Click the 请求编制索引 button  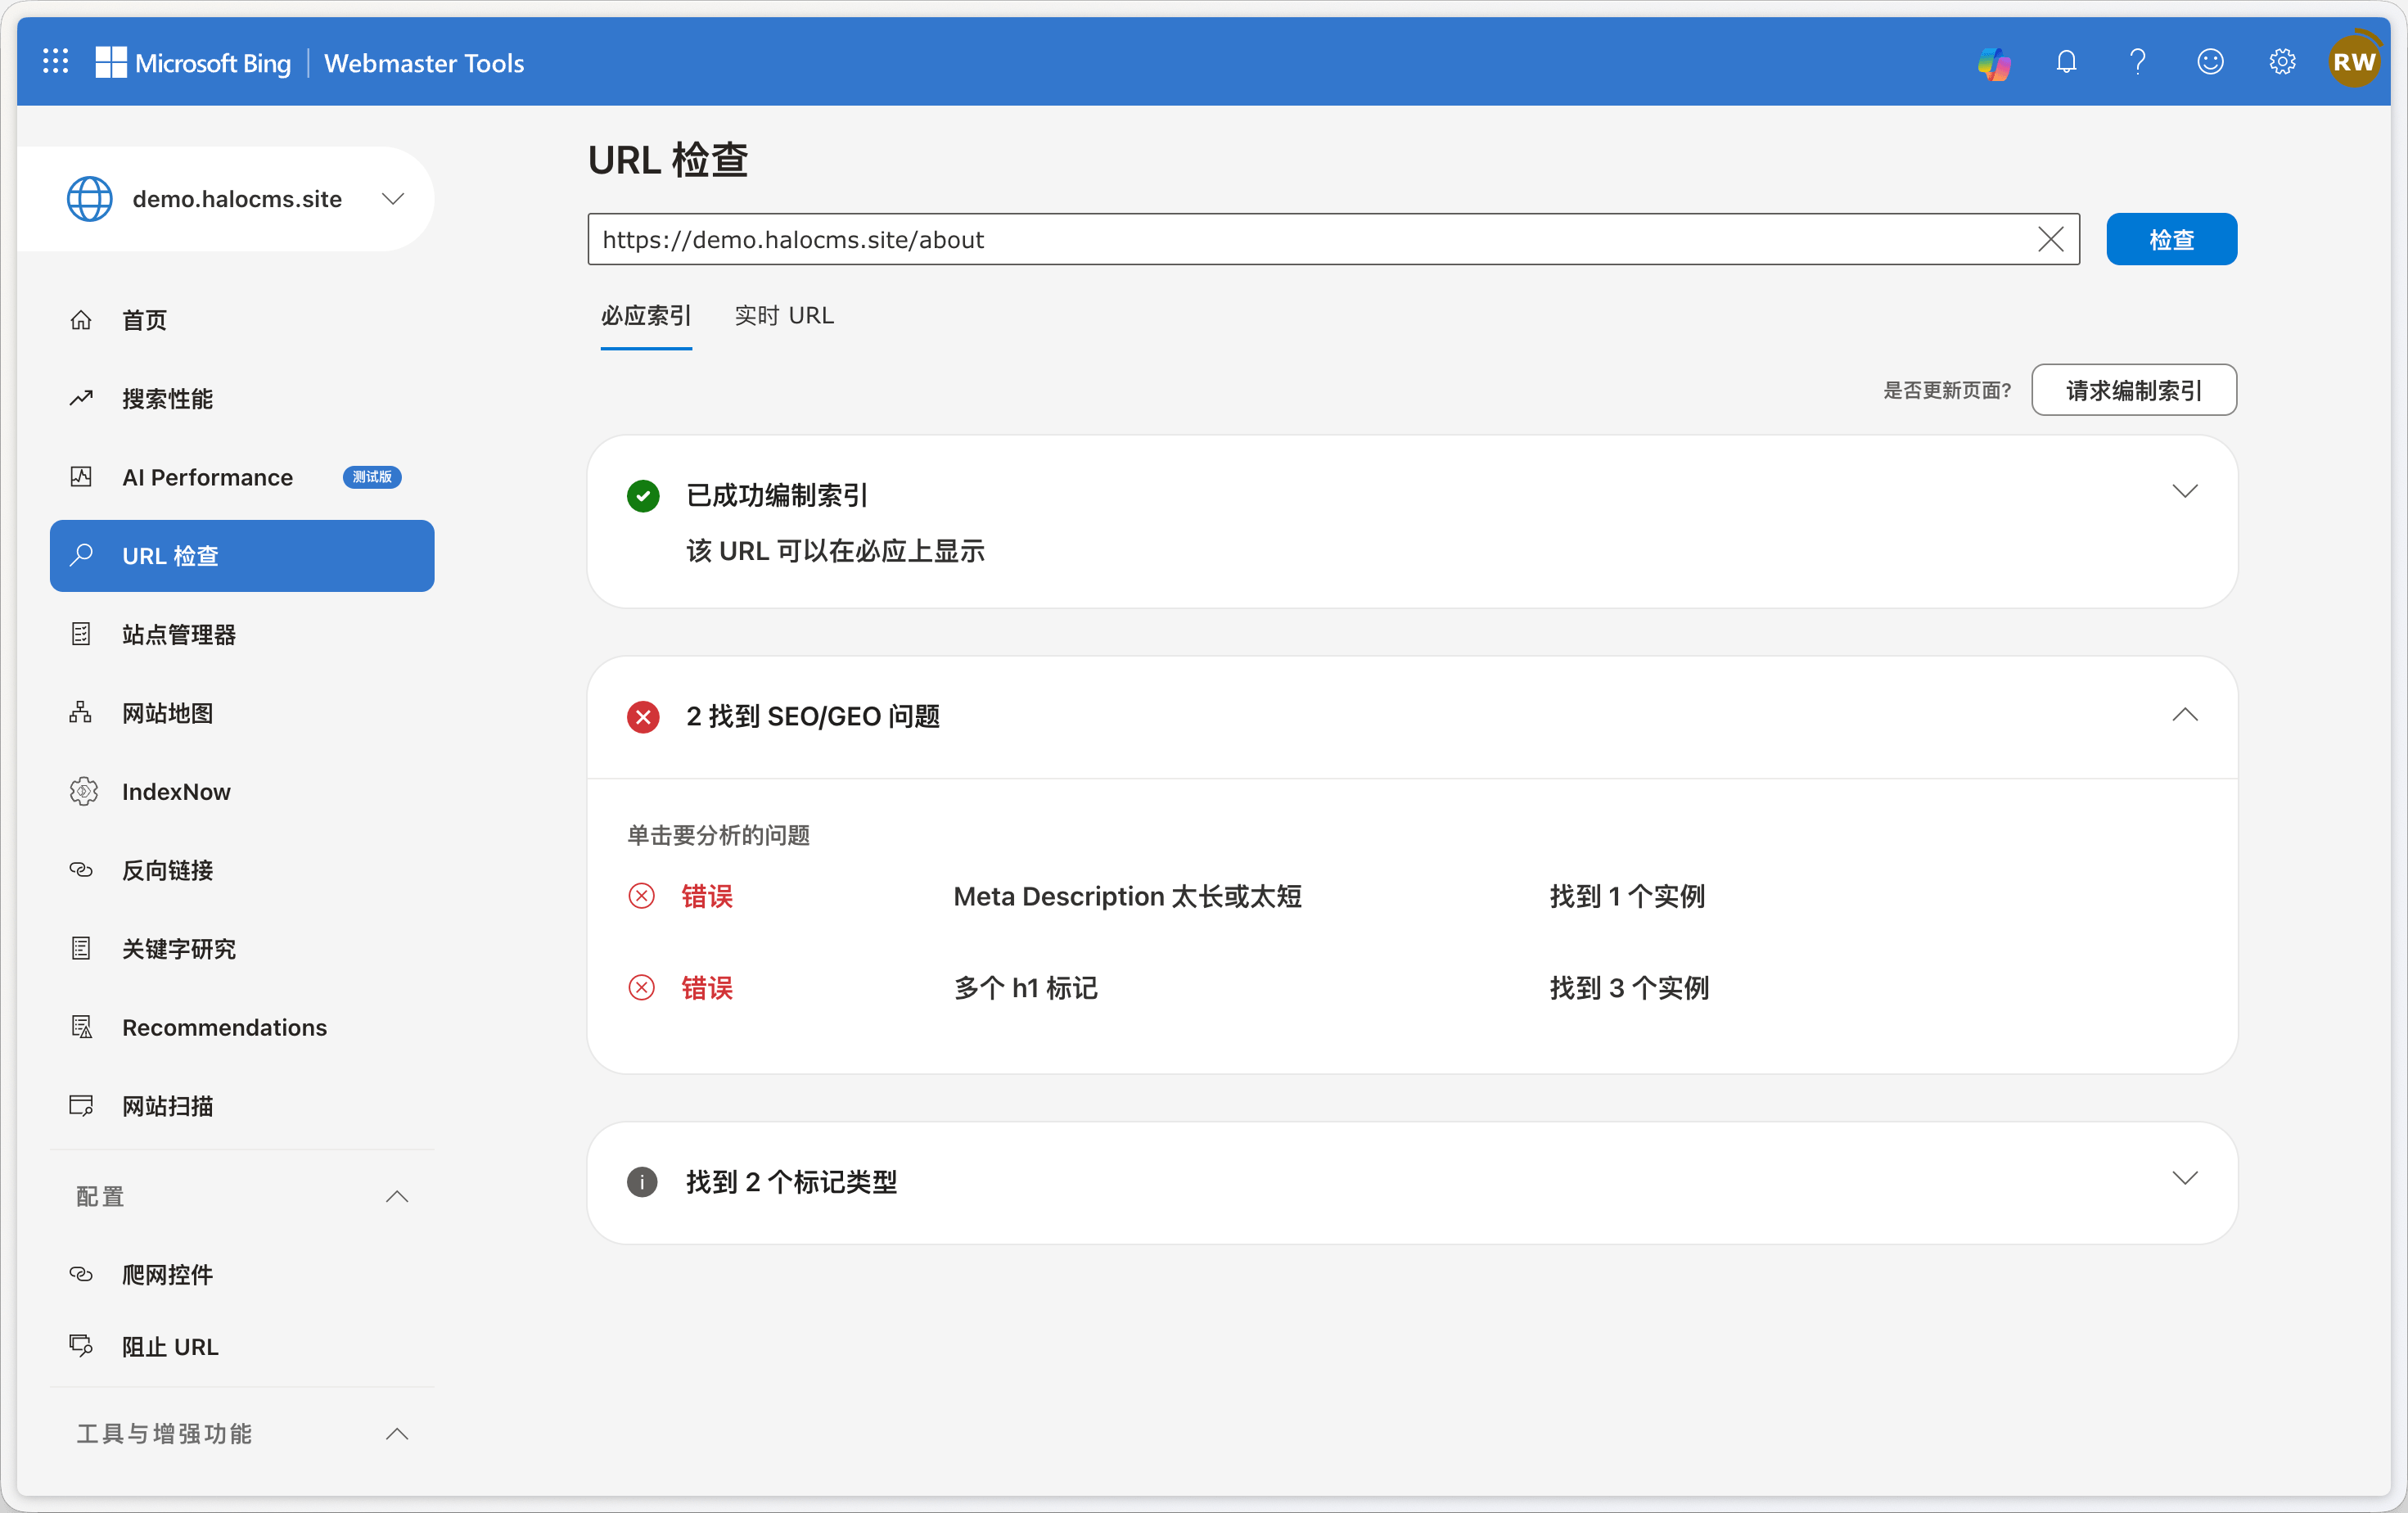click(2134, 390)
